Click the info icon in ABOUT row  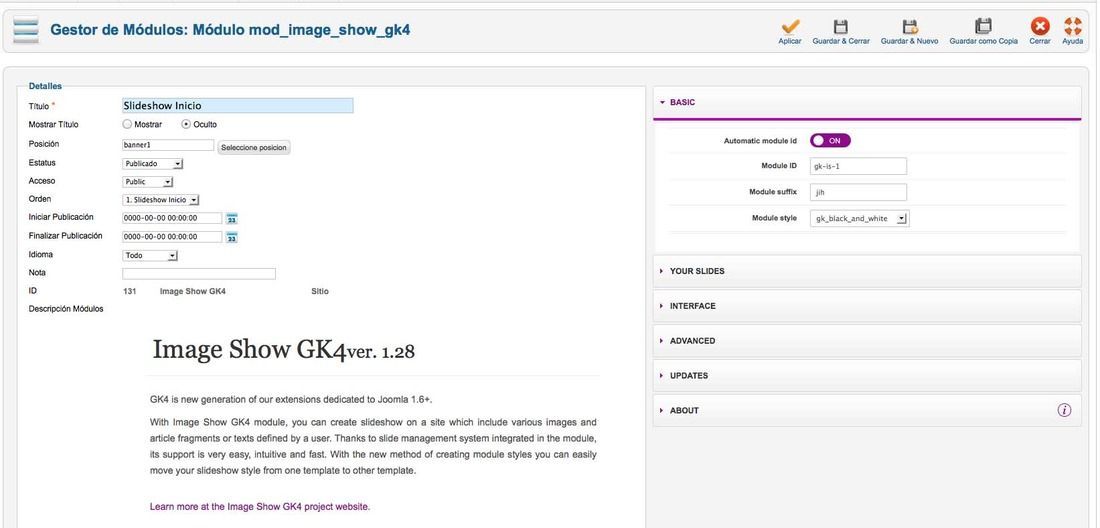(1064, 410)
